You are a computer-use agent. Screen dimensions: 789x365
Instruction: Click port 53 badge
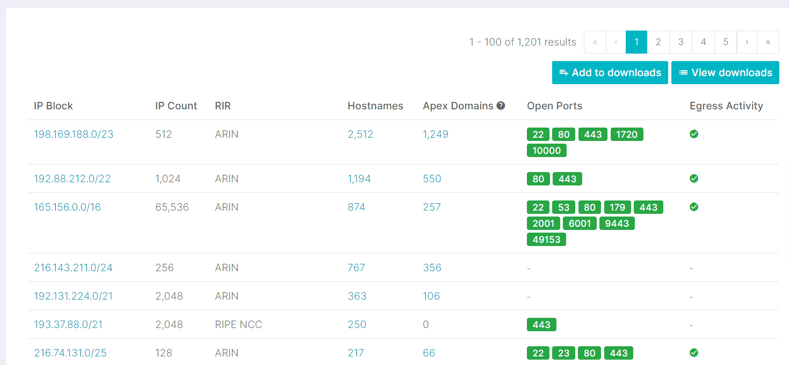tap(564, 207)
